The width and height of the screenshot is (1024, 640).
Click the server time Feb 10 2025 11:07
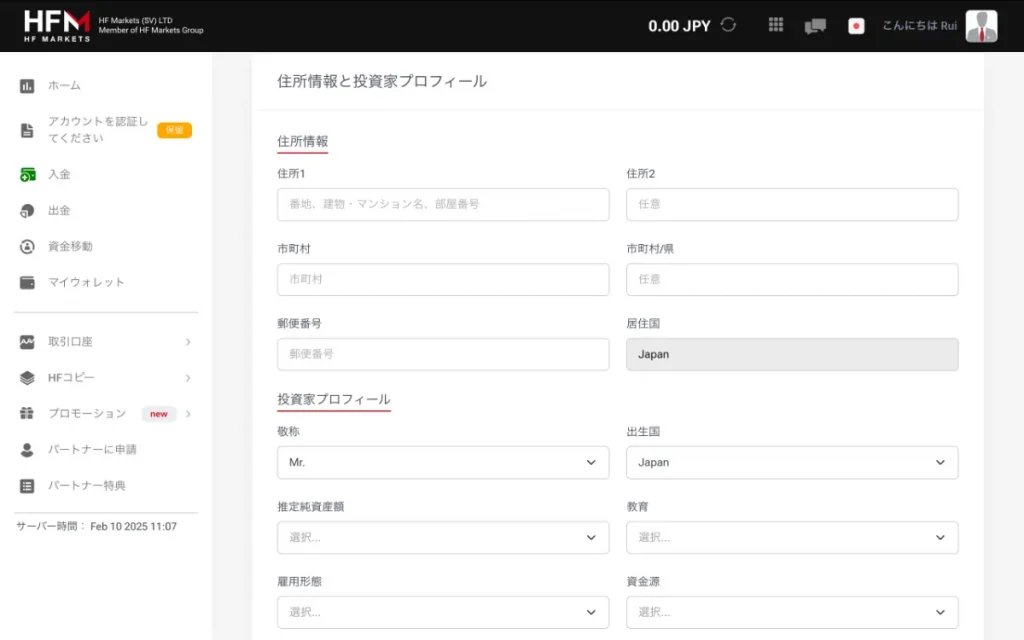point(133,526)
